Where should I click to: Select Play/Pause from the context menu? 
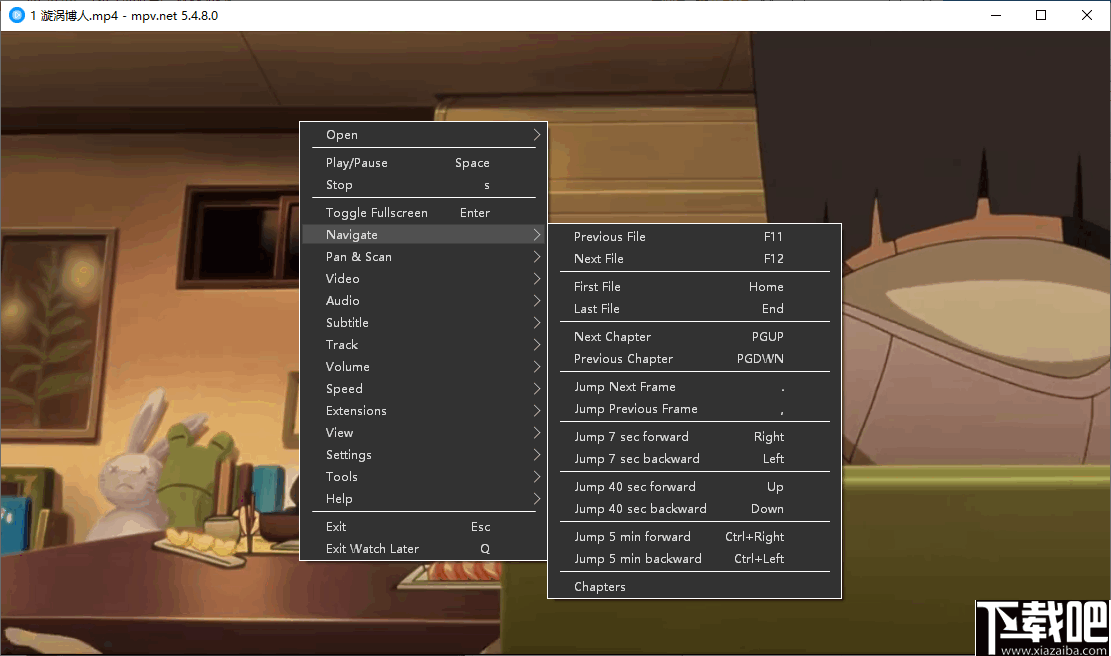pos(357,163)
